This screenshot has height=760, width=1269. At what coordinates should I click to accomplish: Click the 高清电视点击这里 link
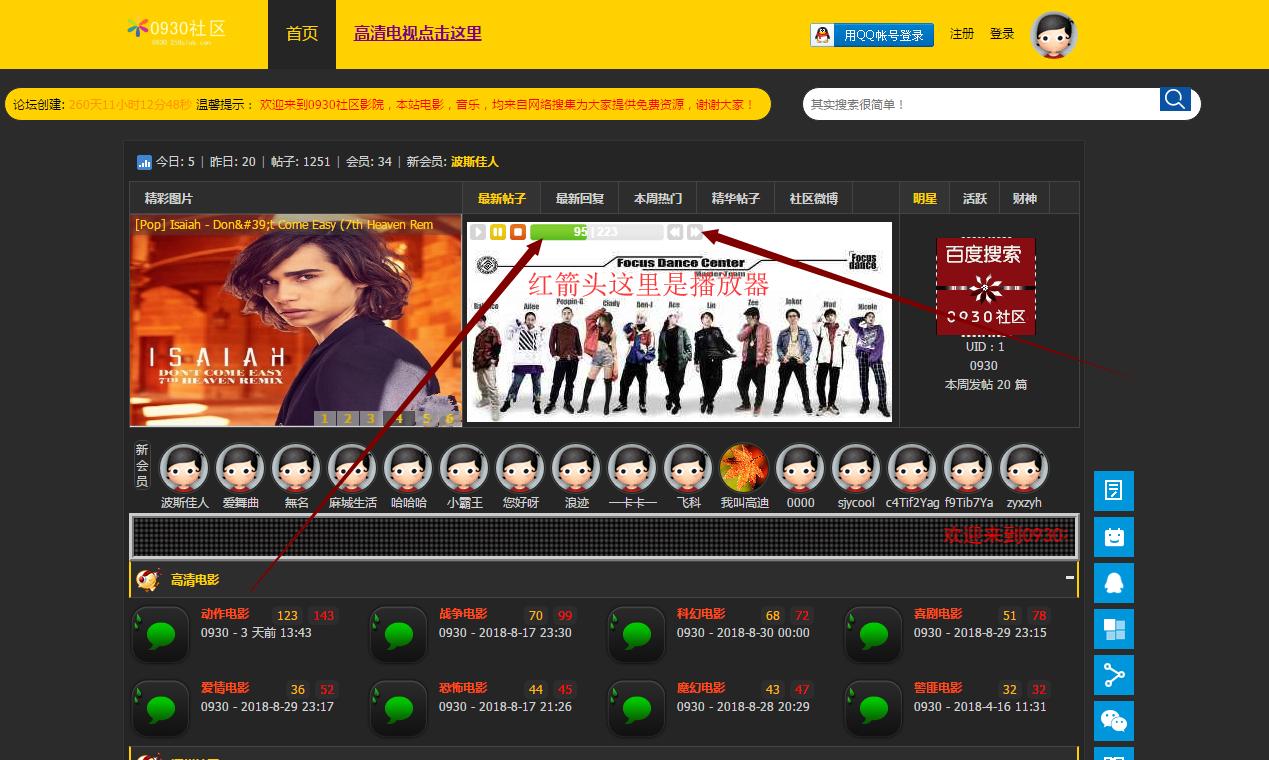tap(418, 33)
